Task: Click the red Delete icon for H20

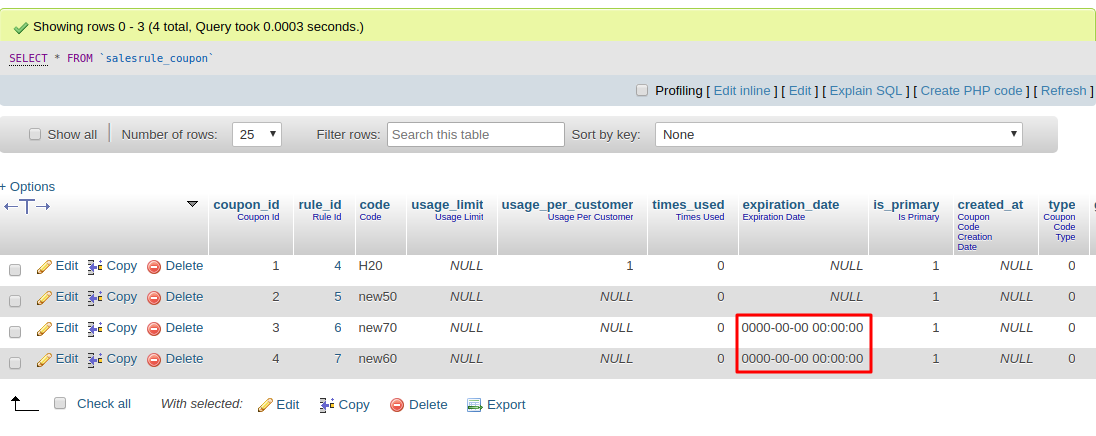Action: (154, 267)
